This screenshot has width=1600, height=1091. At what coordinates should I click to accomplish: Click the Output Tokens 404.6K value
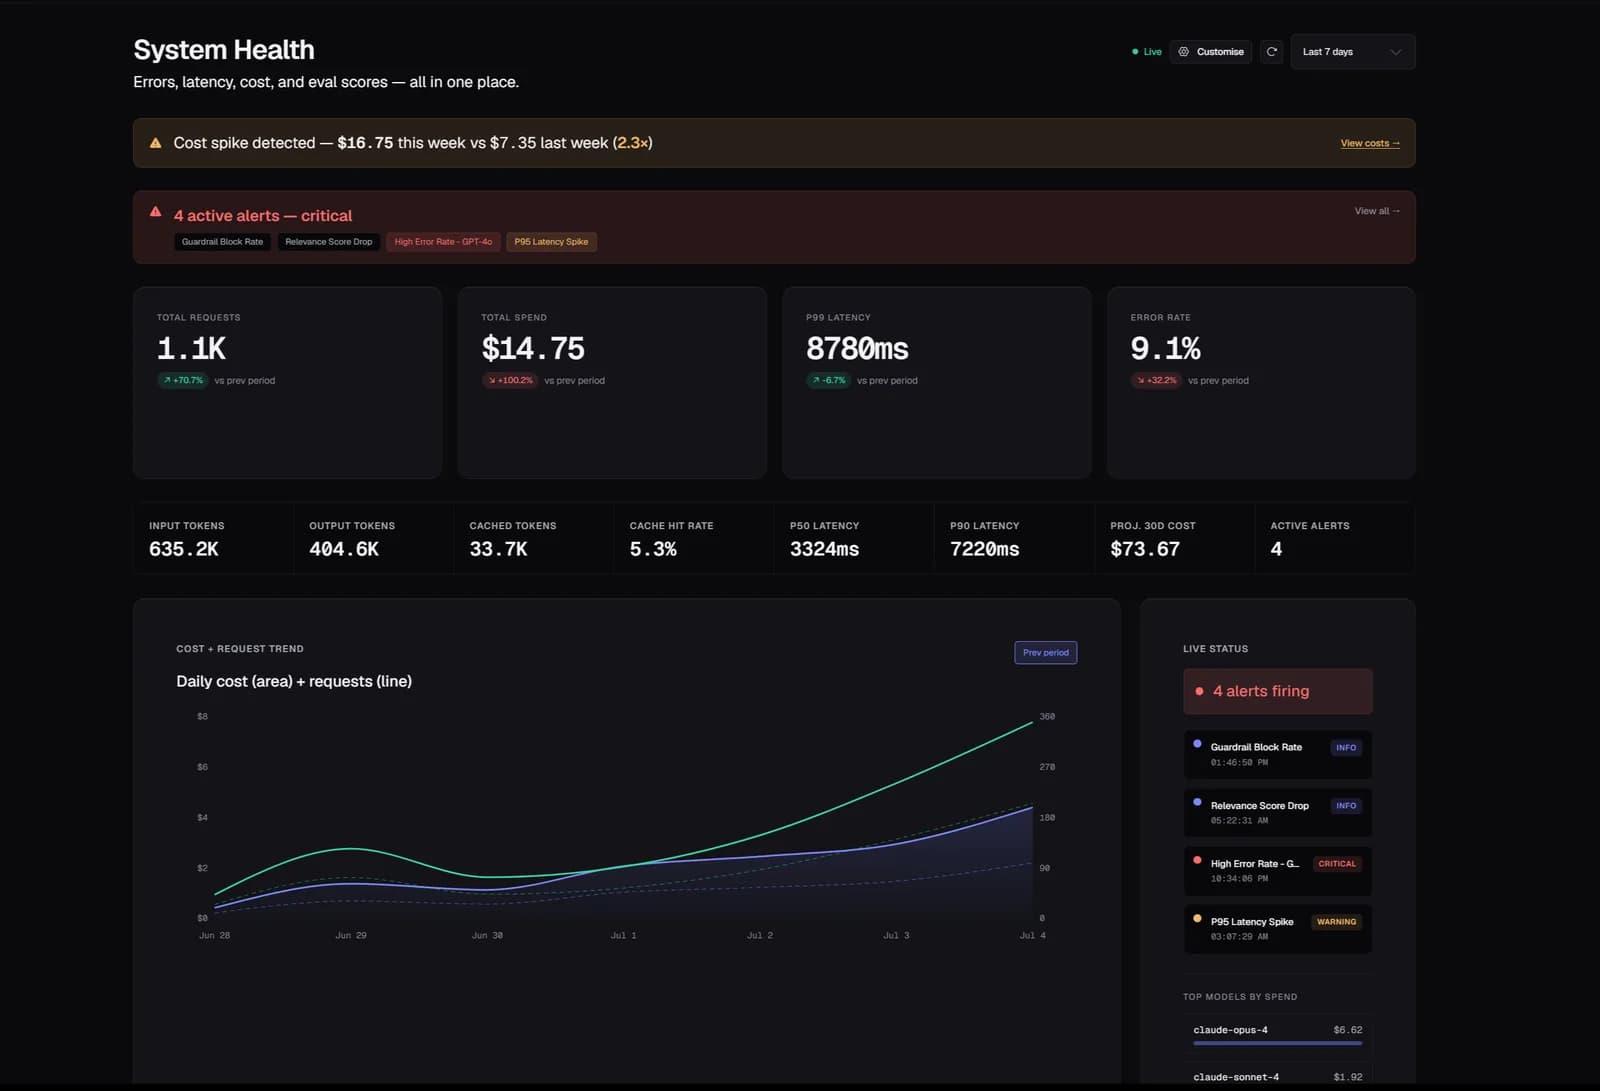tap(344, 549)
